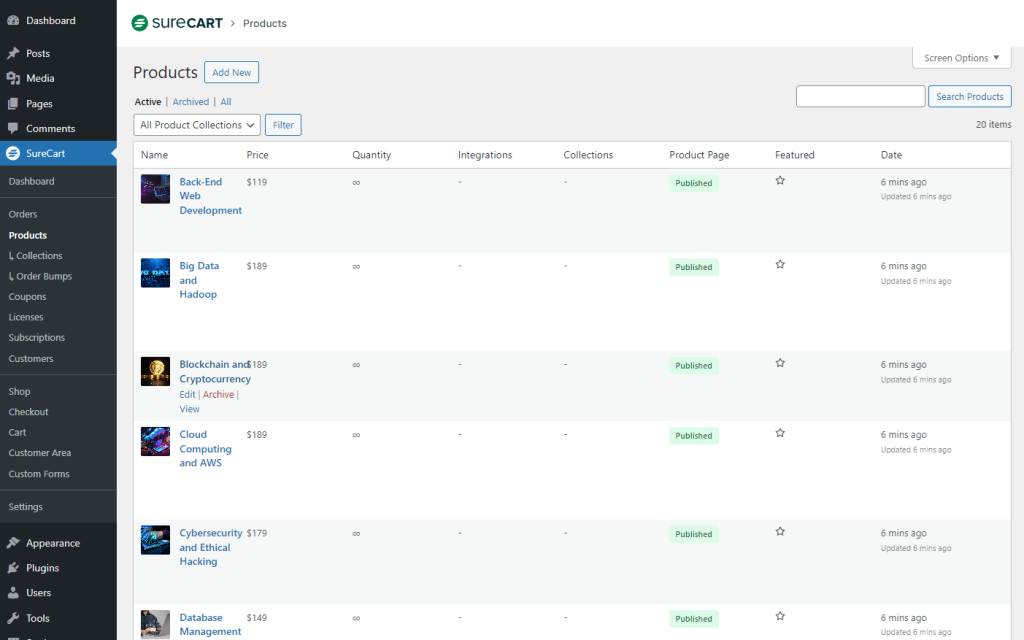This screenshot has width=1024, height=640.
Task: Open the All Product Collections dropdown
Action: (x=196, y=125)
